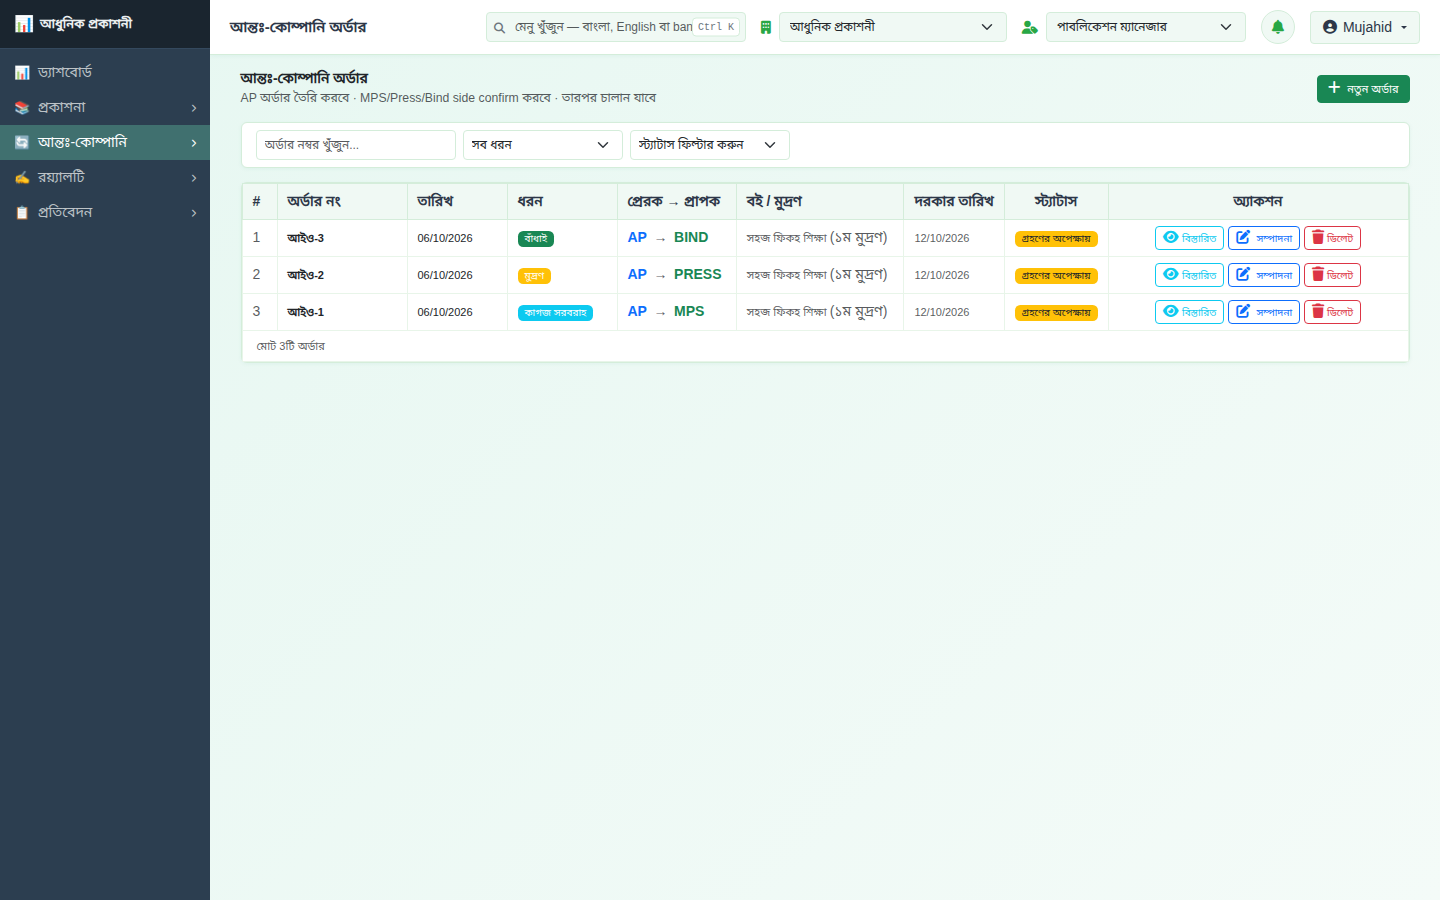Click the BIND recipient text in row 1
Image resolution: width=1440 pixels, height=900 pixels.
(691, 238)
